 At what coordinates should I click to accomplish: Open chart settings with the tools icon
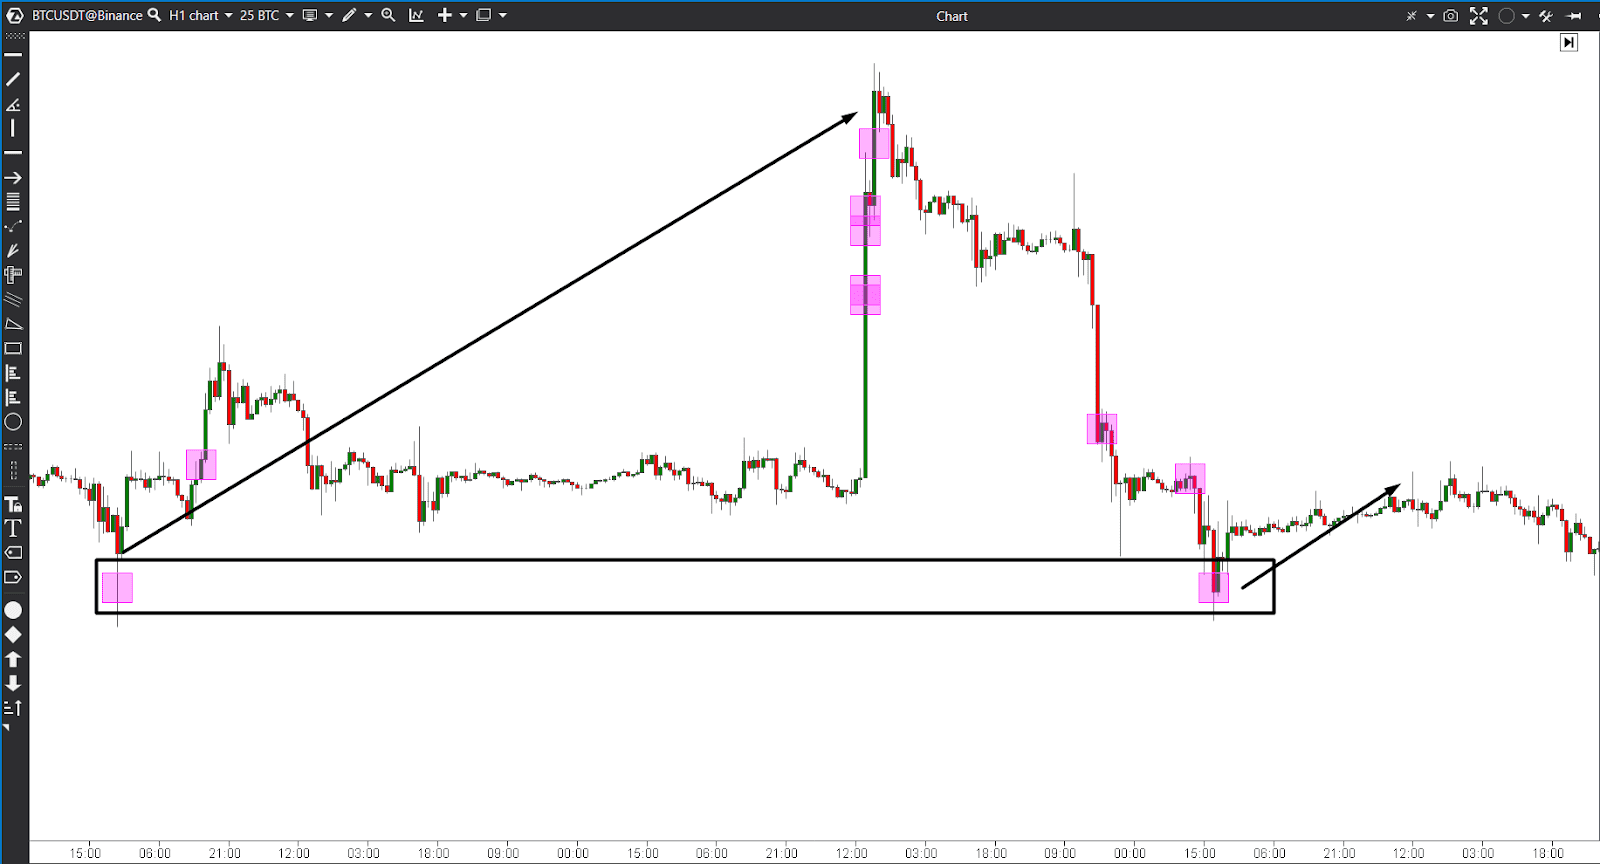click(x=1546, y=16)
